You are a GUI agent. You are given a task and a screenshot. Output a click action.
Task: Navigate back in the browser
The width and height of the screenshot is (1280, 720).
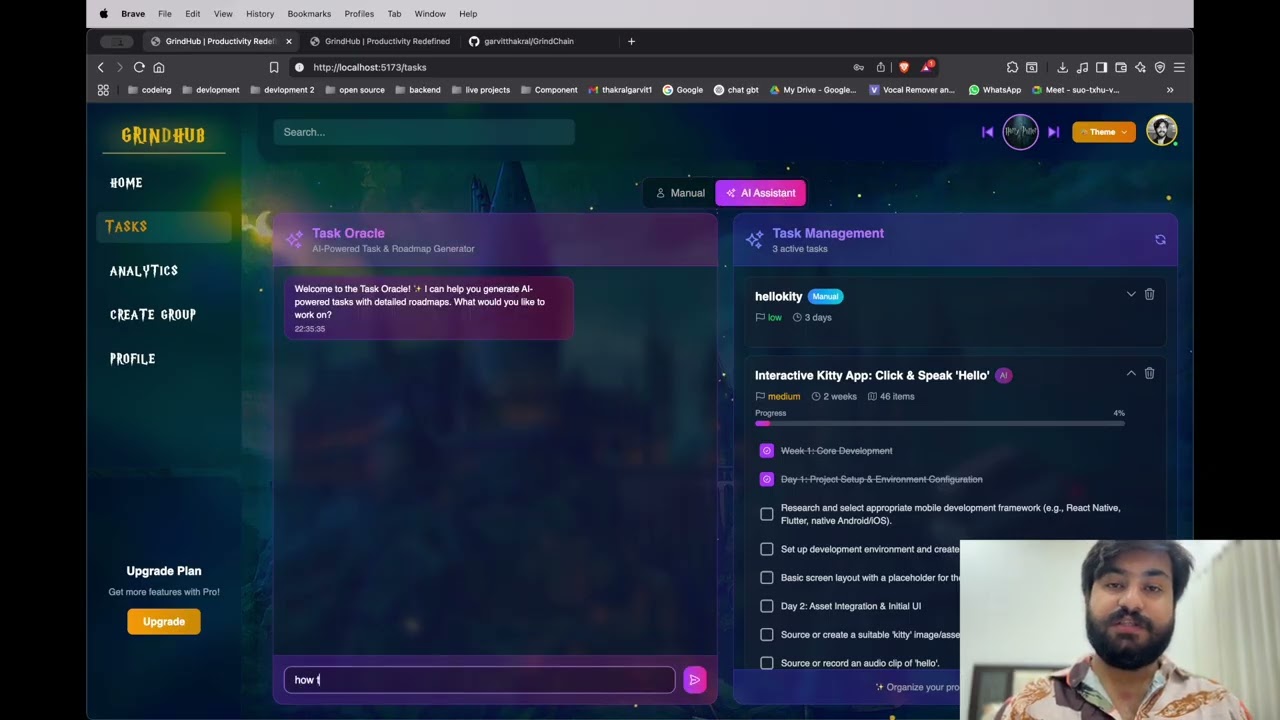(x=101, y=67)
